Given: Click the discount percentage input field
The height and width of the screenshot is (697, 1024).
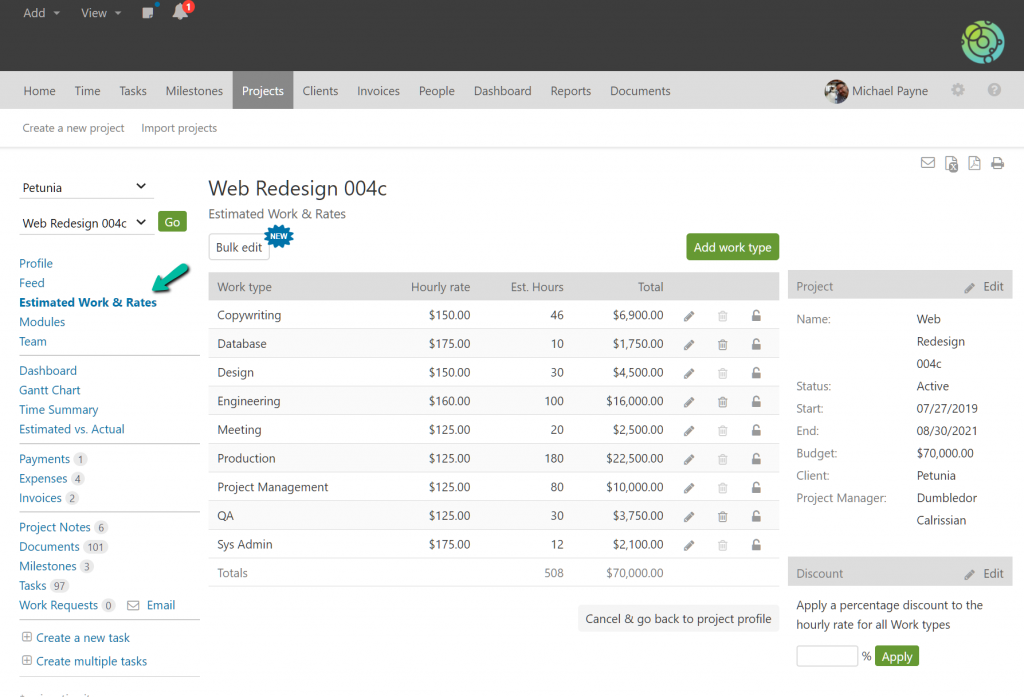Looking at the screenshot, I should click(827, 656).
